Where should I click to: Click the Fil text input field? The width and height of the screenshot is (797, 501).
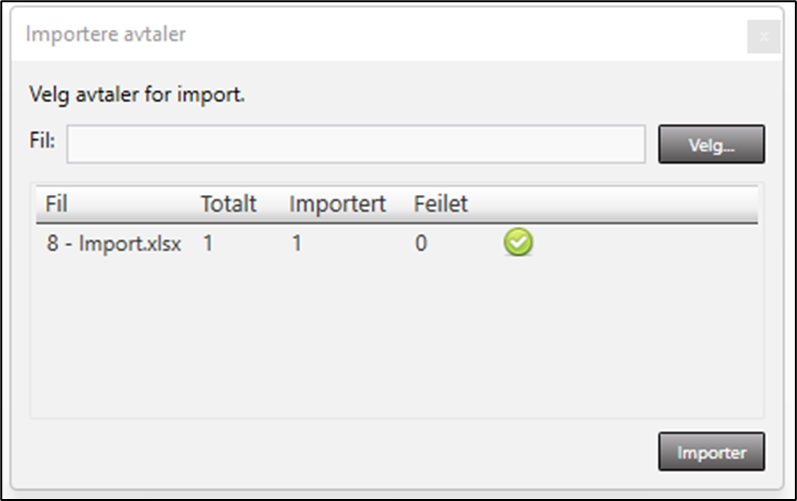point(356,144)
